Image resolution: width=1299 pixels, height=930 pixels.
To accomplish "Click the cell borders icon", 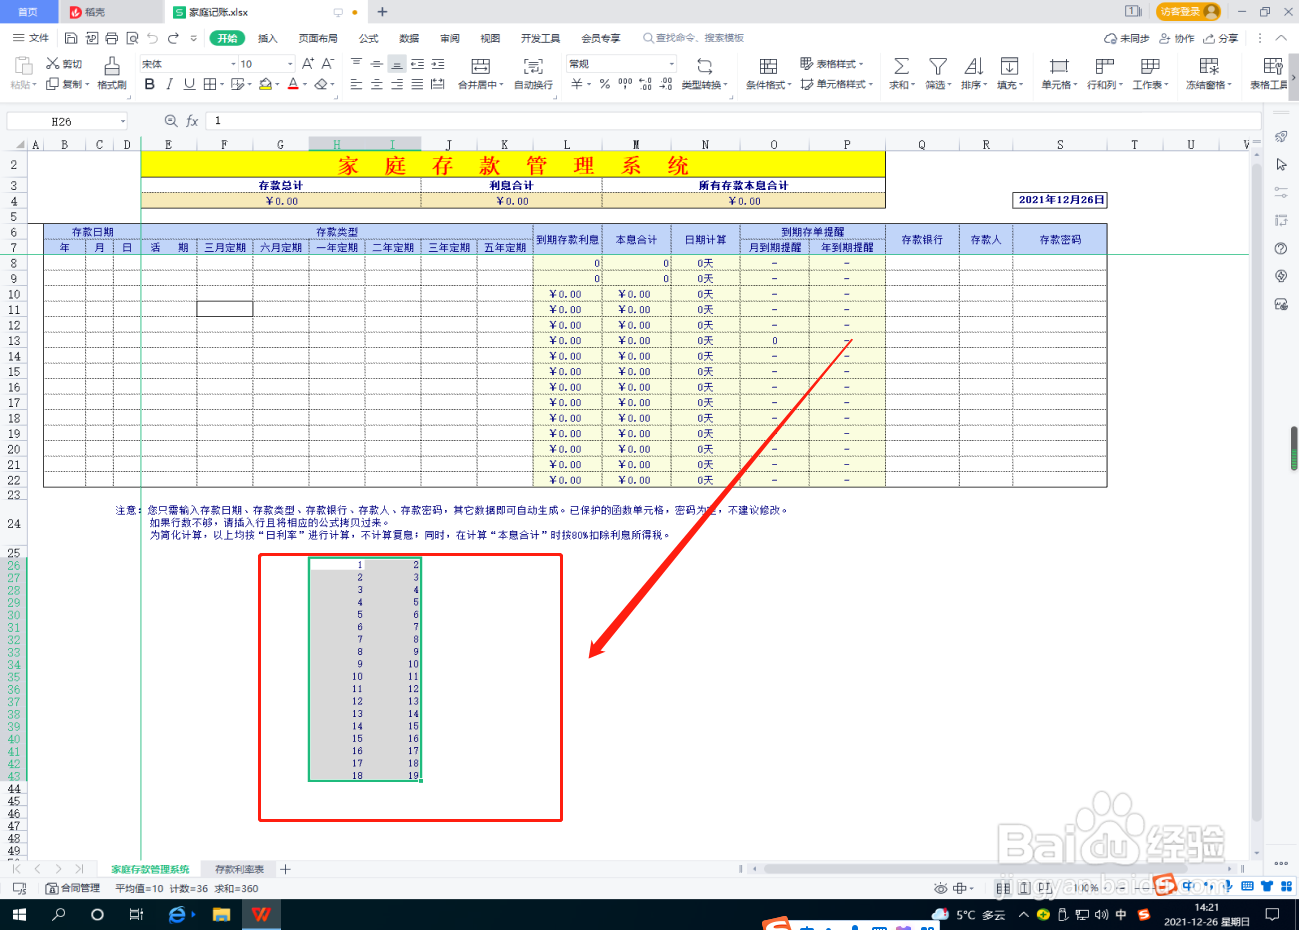I will (x=210, y=84).
